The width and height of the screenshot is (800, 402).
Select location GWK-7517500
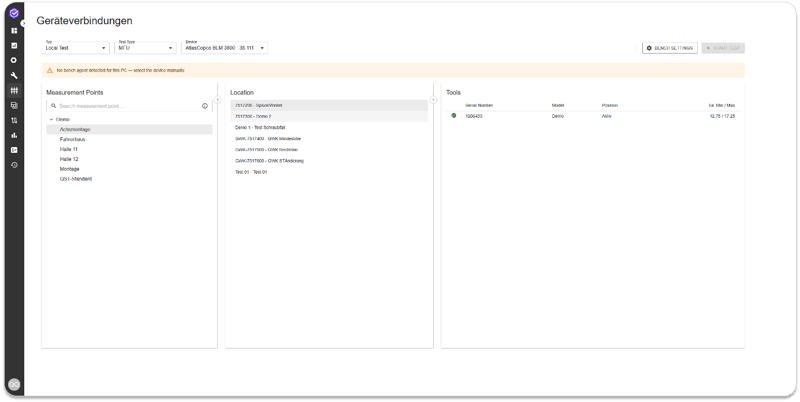(329, 150)
